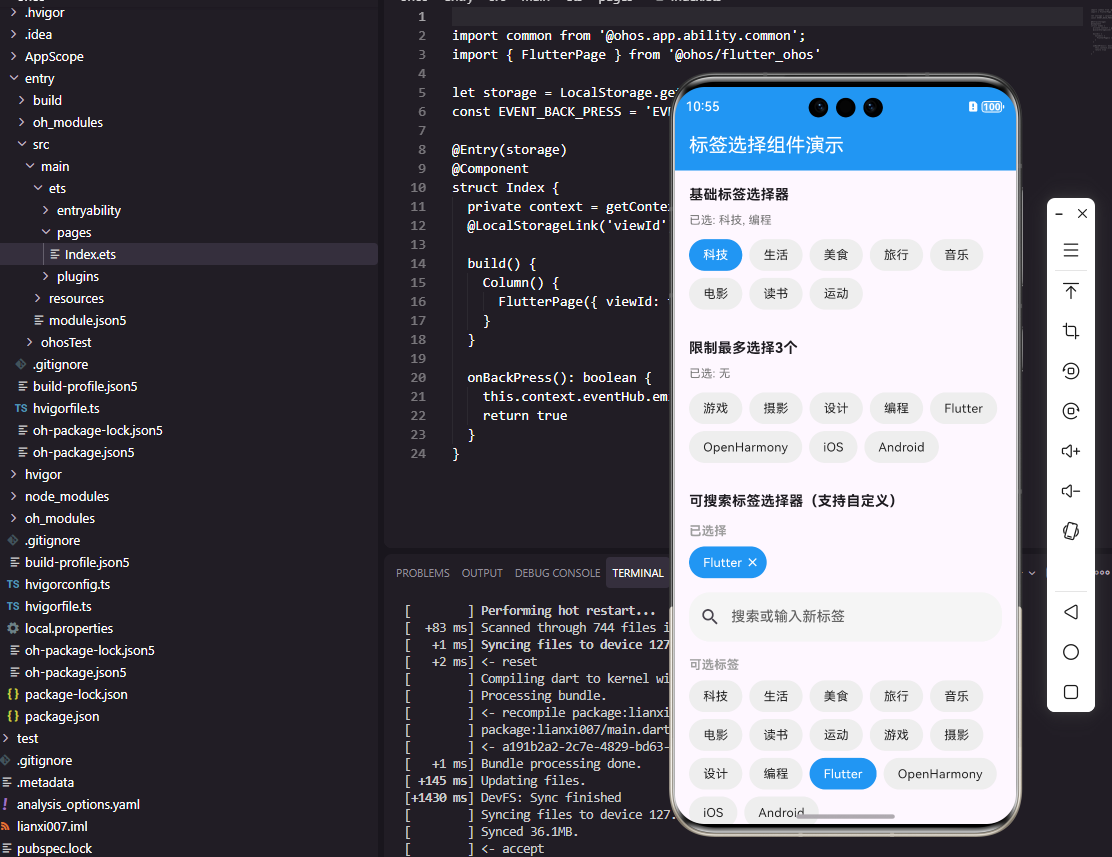Toggle the 读书 tag in the basic selector

click(776, 294)
